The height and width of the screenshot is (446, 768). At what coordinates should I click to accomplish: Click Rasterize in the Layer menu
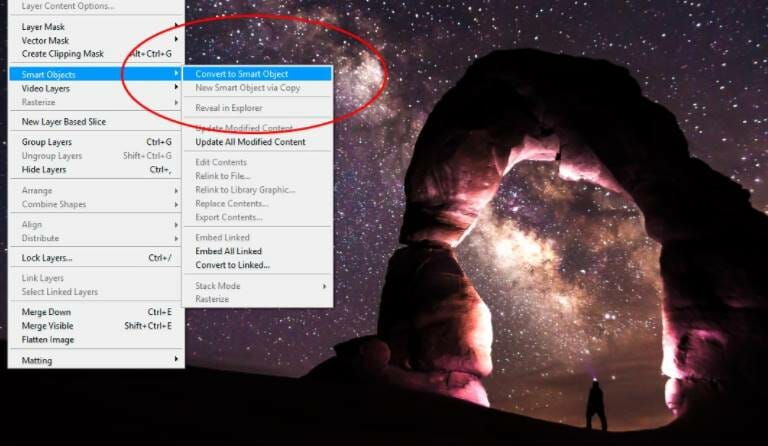(x=96, y=102)
